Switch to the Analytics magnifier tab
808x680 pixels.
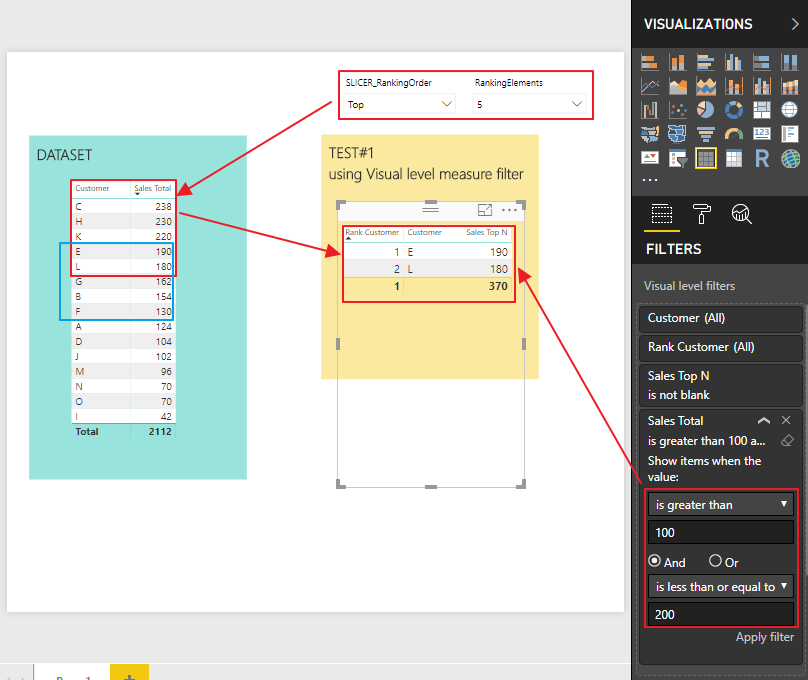(742, 214)
